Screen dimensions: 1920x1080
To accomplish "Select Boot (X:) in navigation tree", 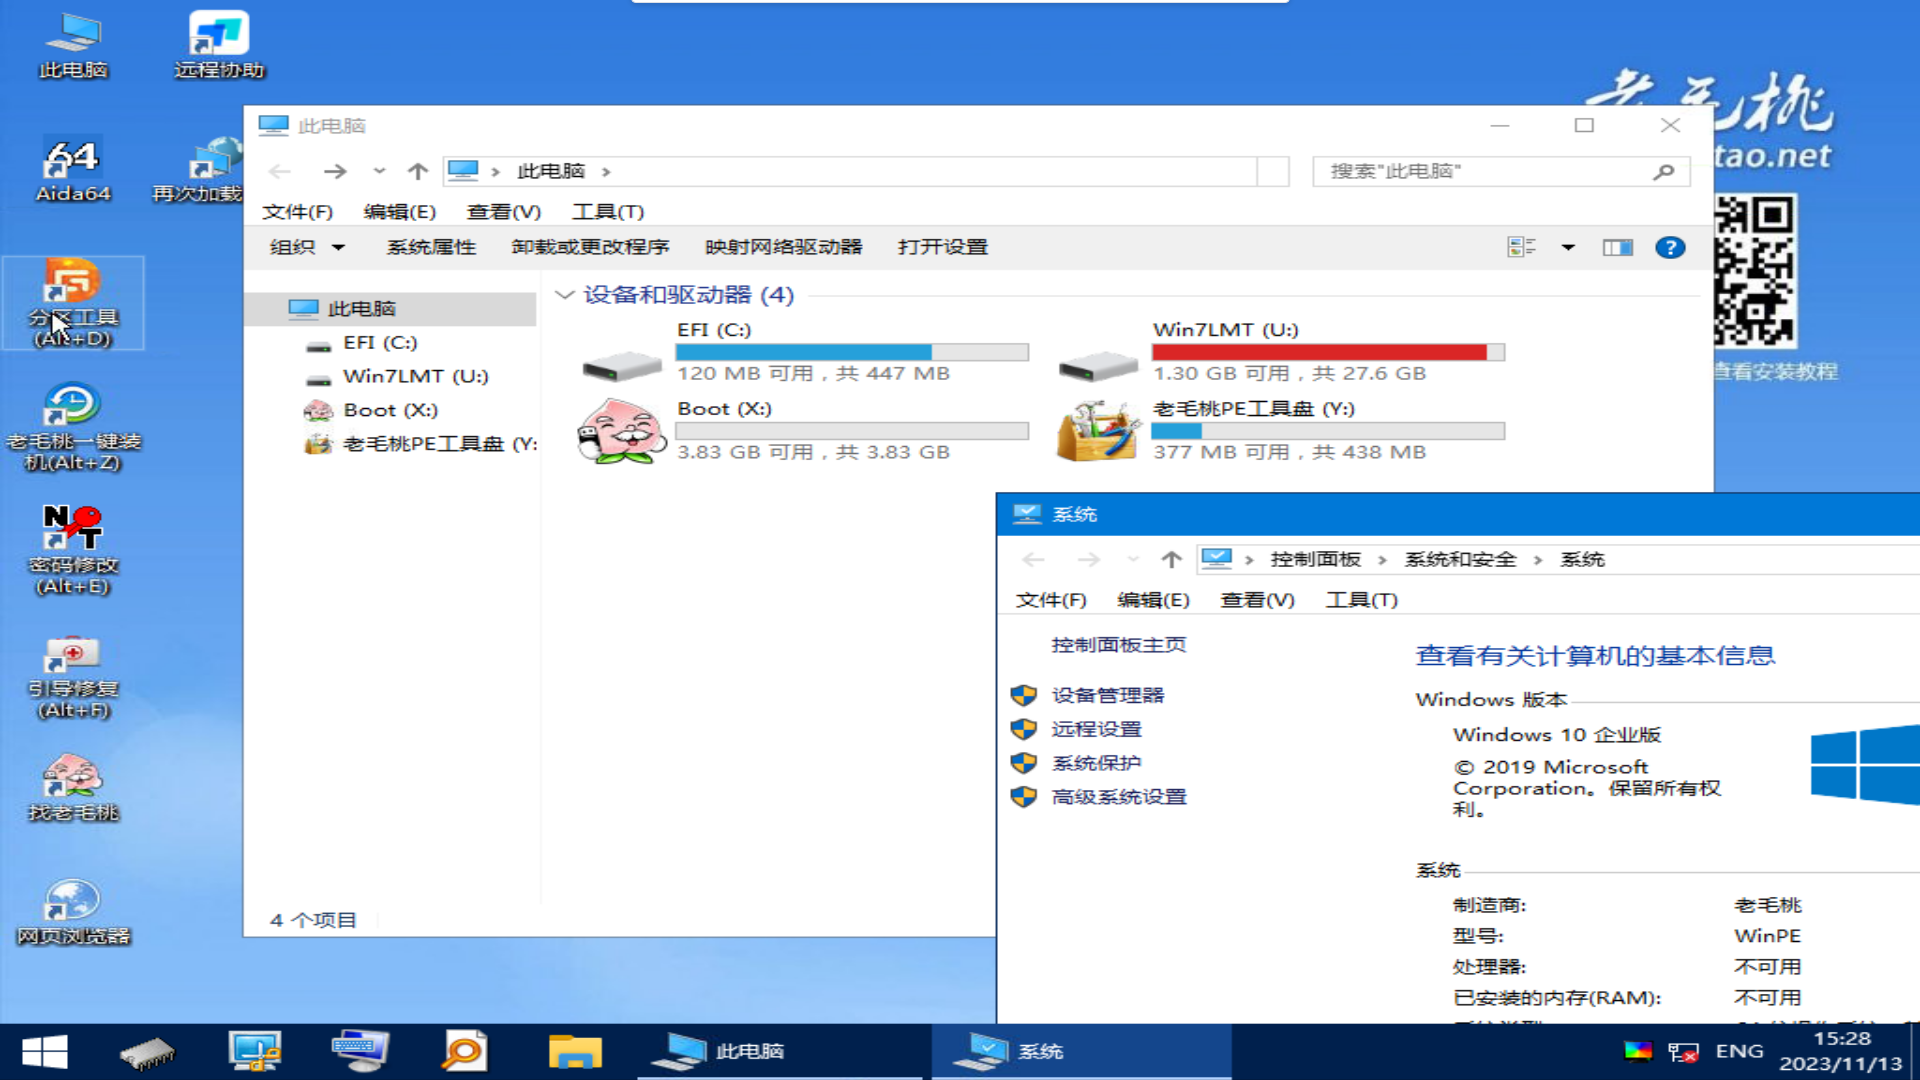I will click(x=390, y=410).
